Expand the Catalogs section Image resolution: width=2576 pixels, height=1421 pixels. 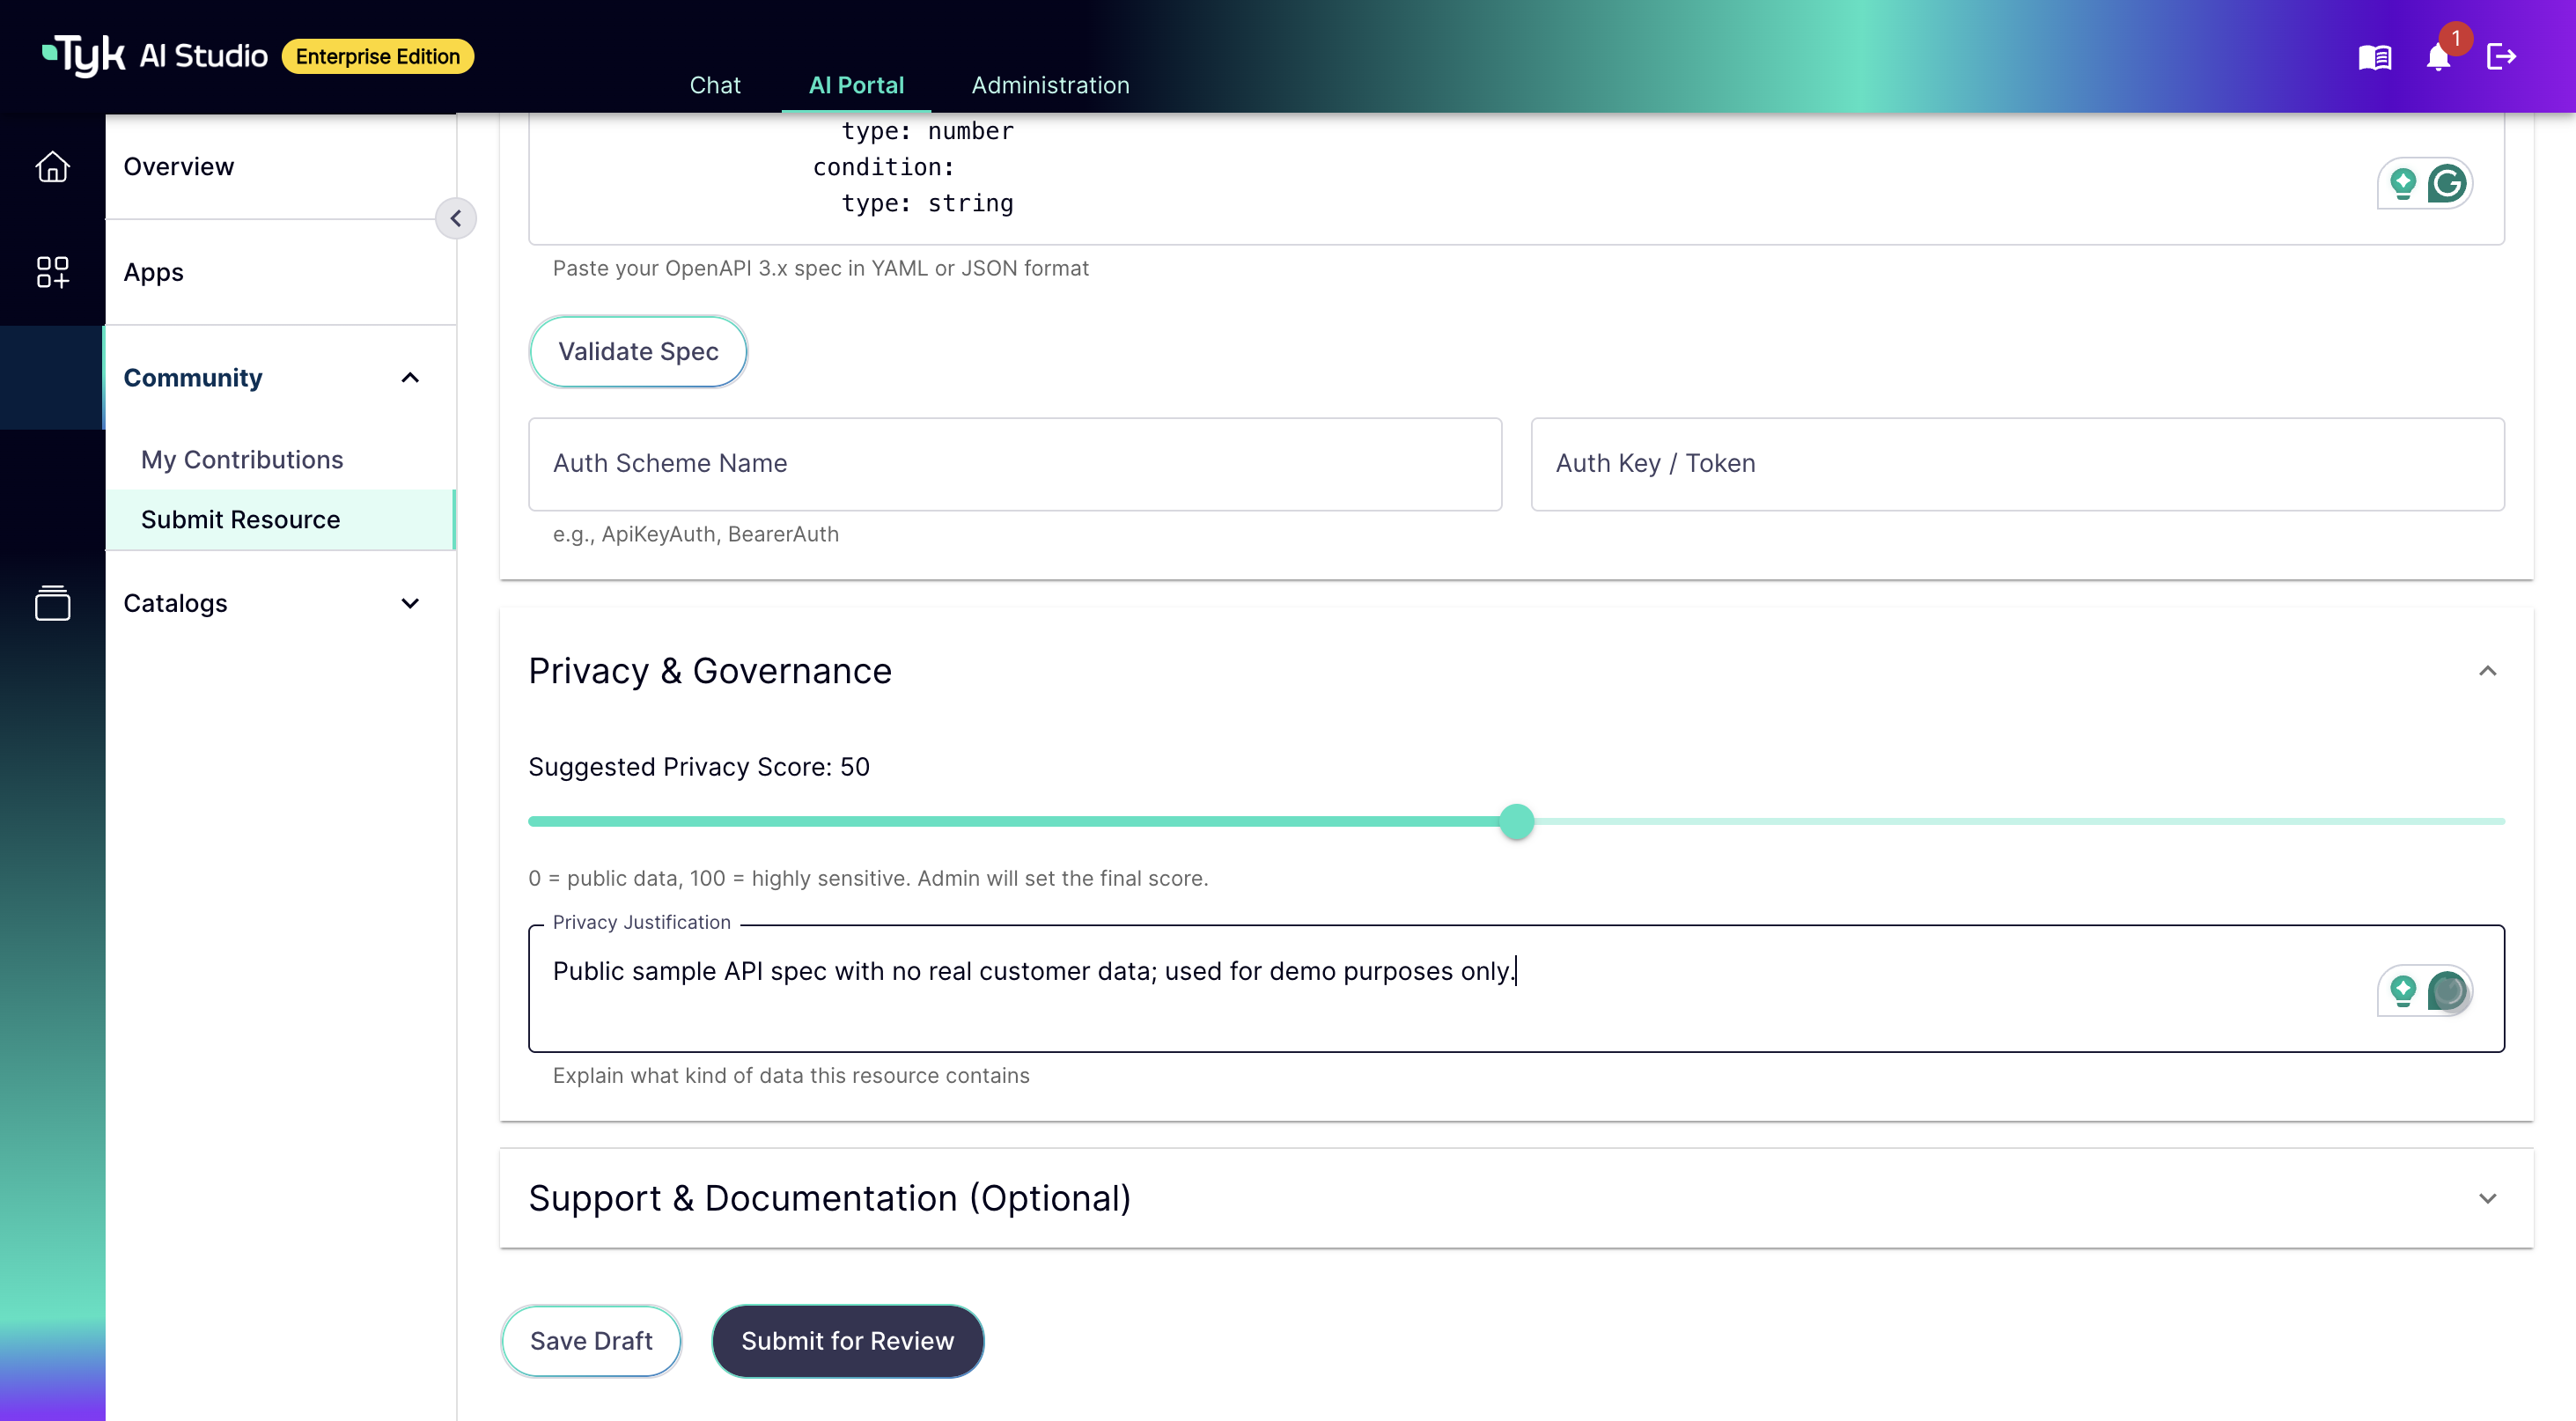(x=410, y=603)
